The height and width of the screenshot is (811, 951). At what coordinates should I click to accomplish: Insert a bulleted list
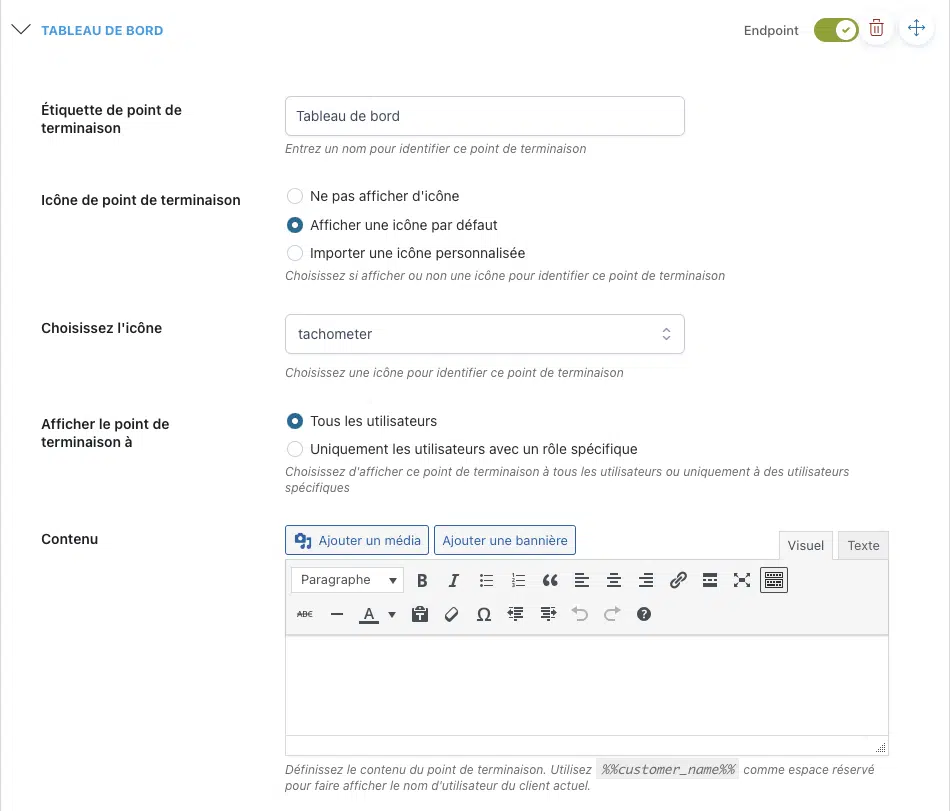(486, 580)
